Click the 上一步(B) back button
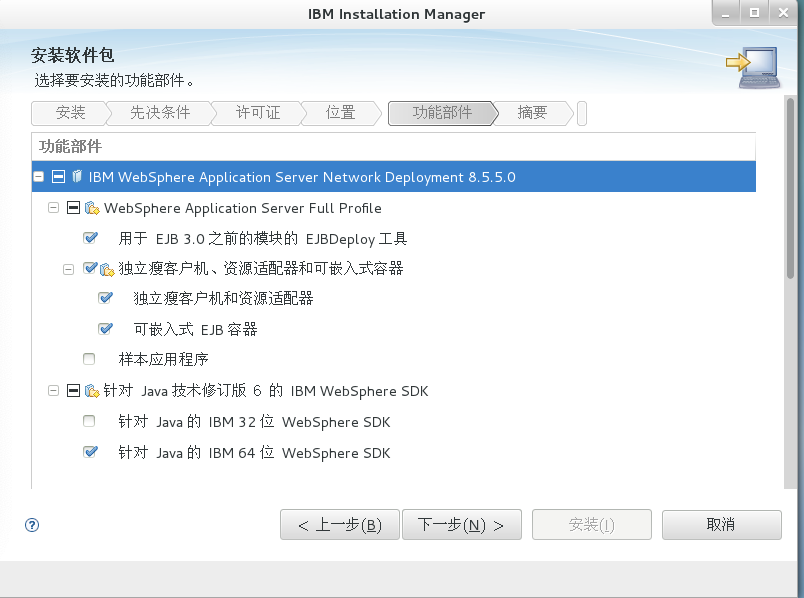Screen dimensions: 804x598 [x=339, y=525]
